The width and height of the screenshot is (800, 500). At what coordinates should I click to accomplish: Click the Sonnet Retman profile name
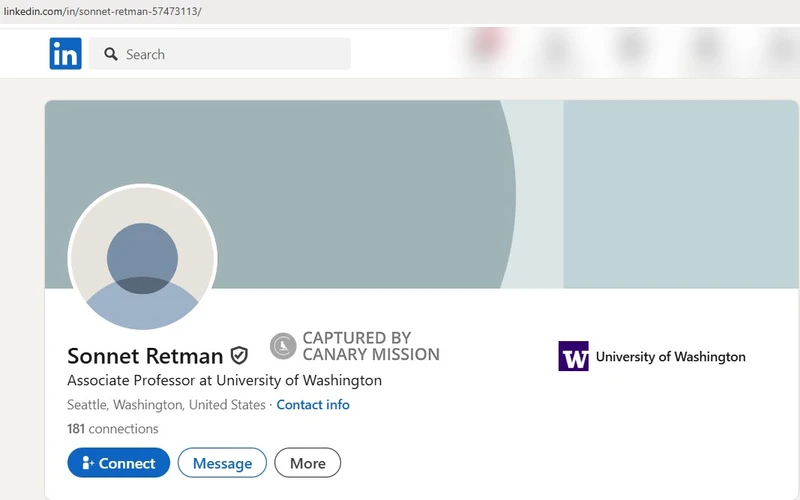(145, 356)
